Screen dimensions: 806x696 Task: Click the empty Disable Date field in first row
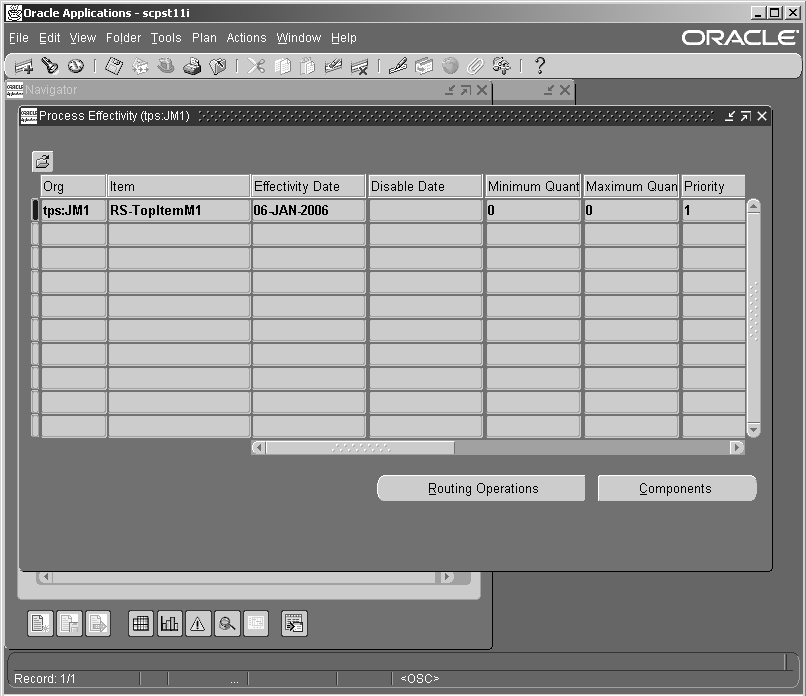pyautogui.click(x=426, y=210)
